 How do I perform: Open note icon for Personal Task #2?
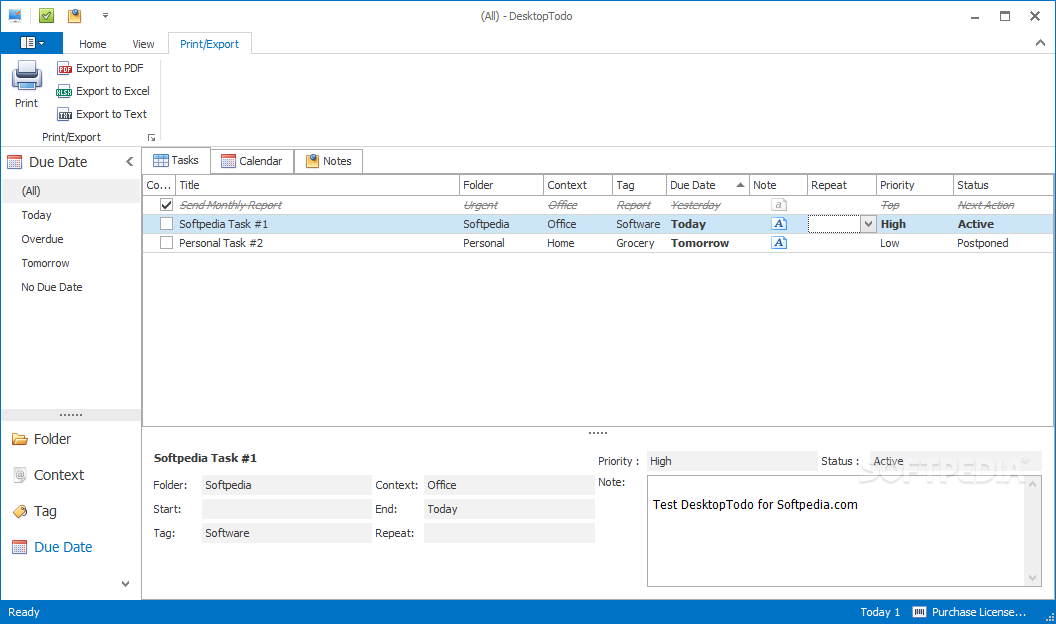779,242
